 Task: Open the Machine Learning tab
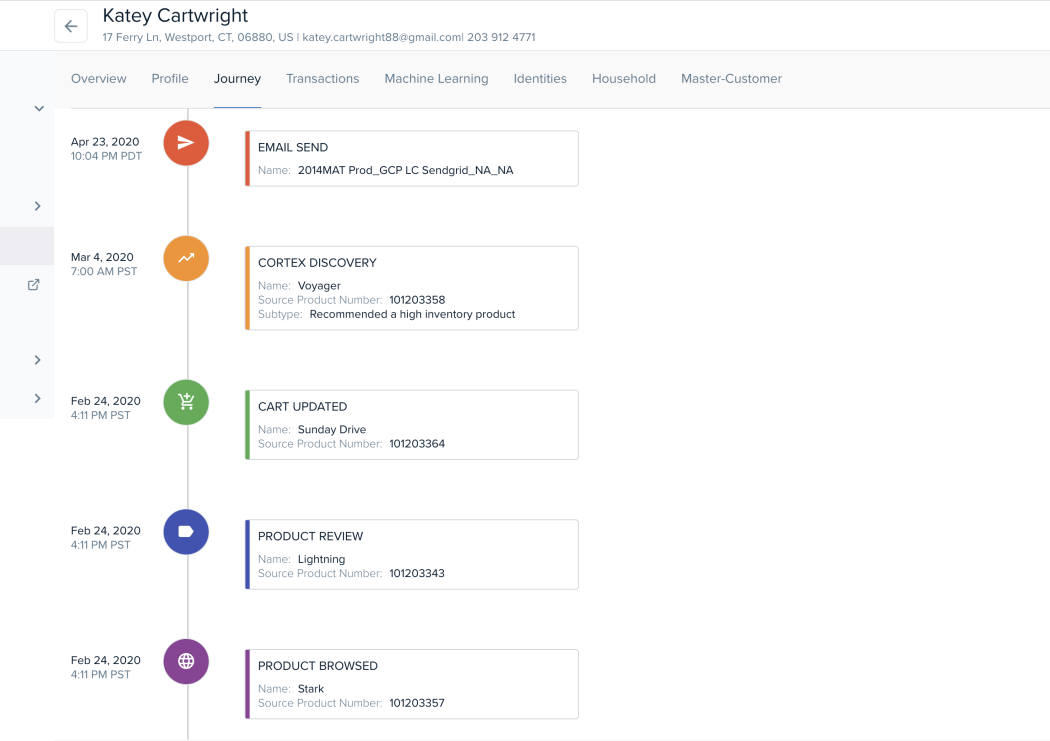(436, 79)
